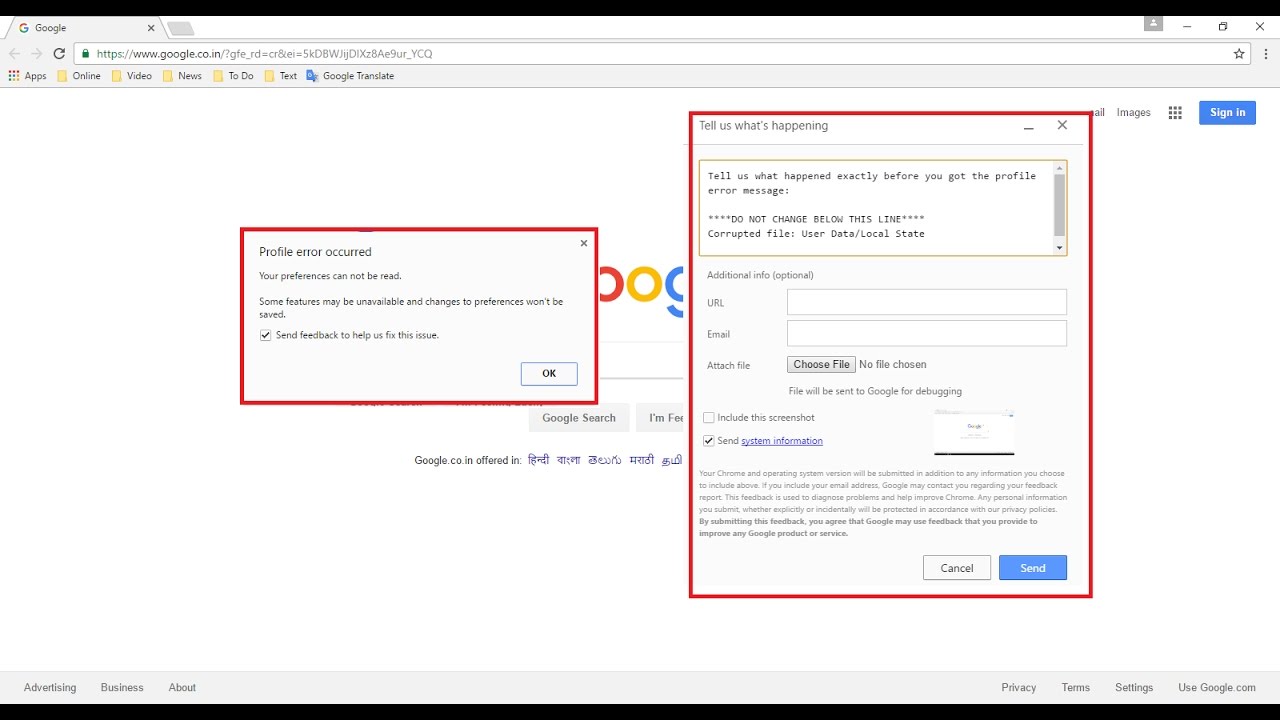This screenshot has width=1280, height=720.
Task: Open the Settings footer link
Action: coord(1134,688)
